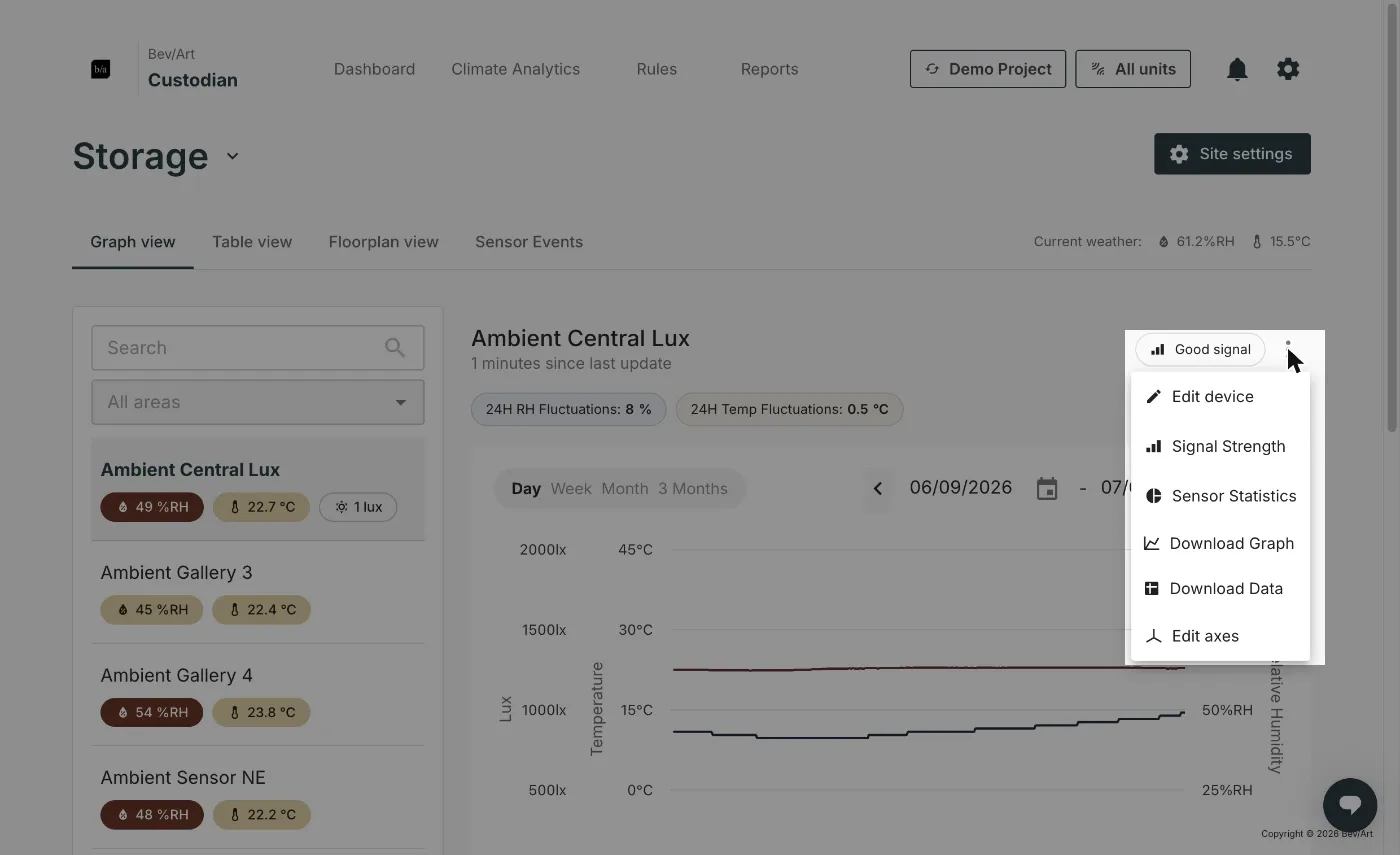Click the Bev/Art logo icon
The height and width of the screenshot is (855, 1400).
pos(100,69)
